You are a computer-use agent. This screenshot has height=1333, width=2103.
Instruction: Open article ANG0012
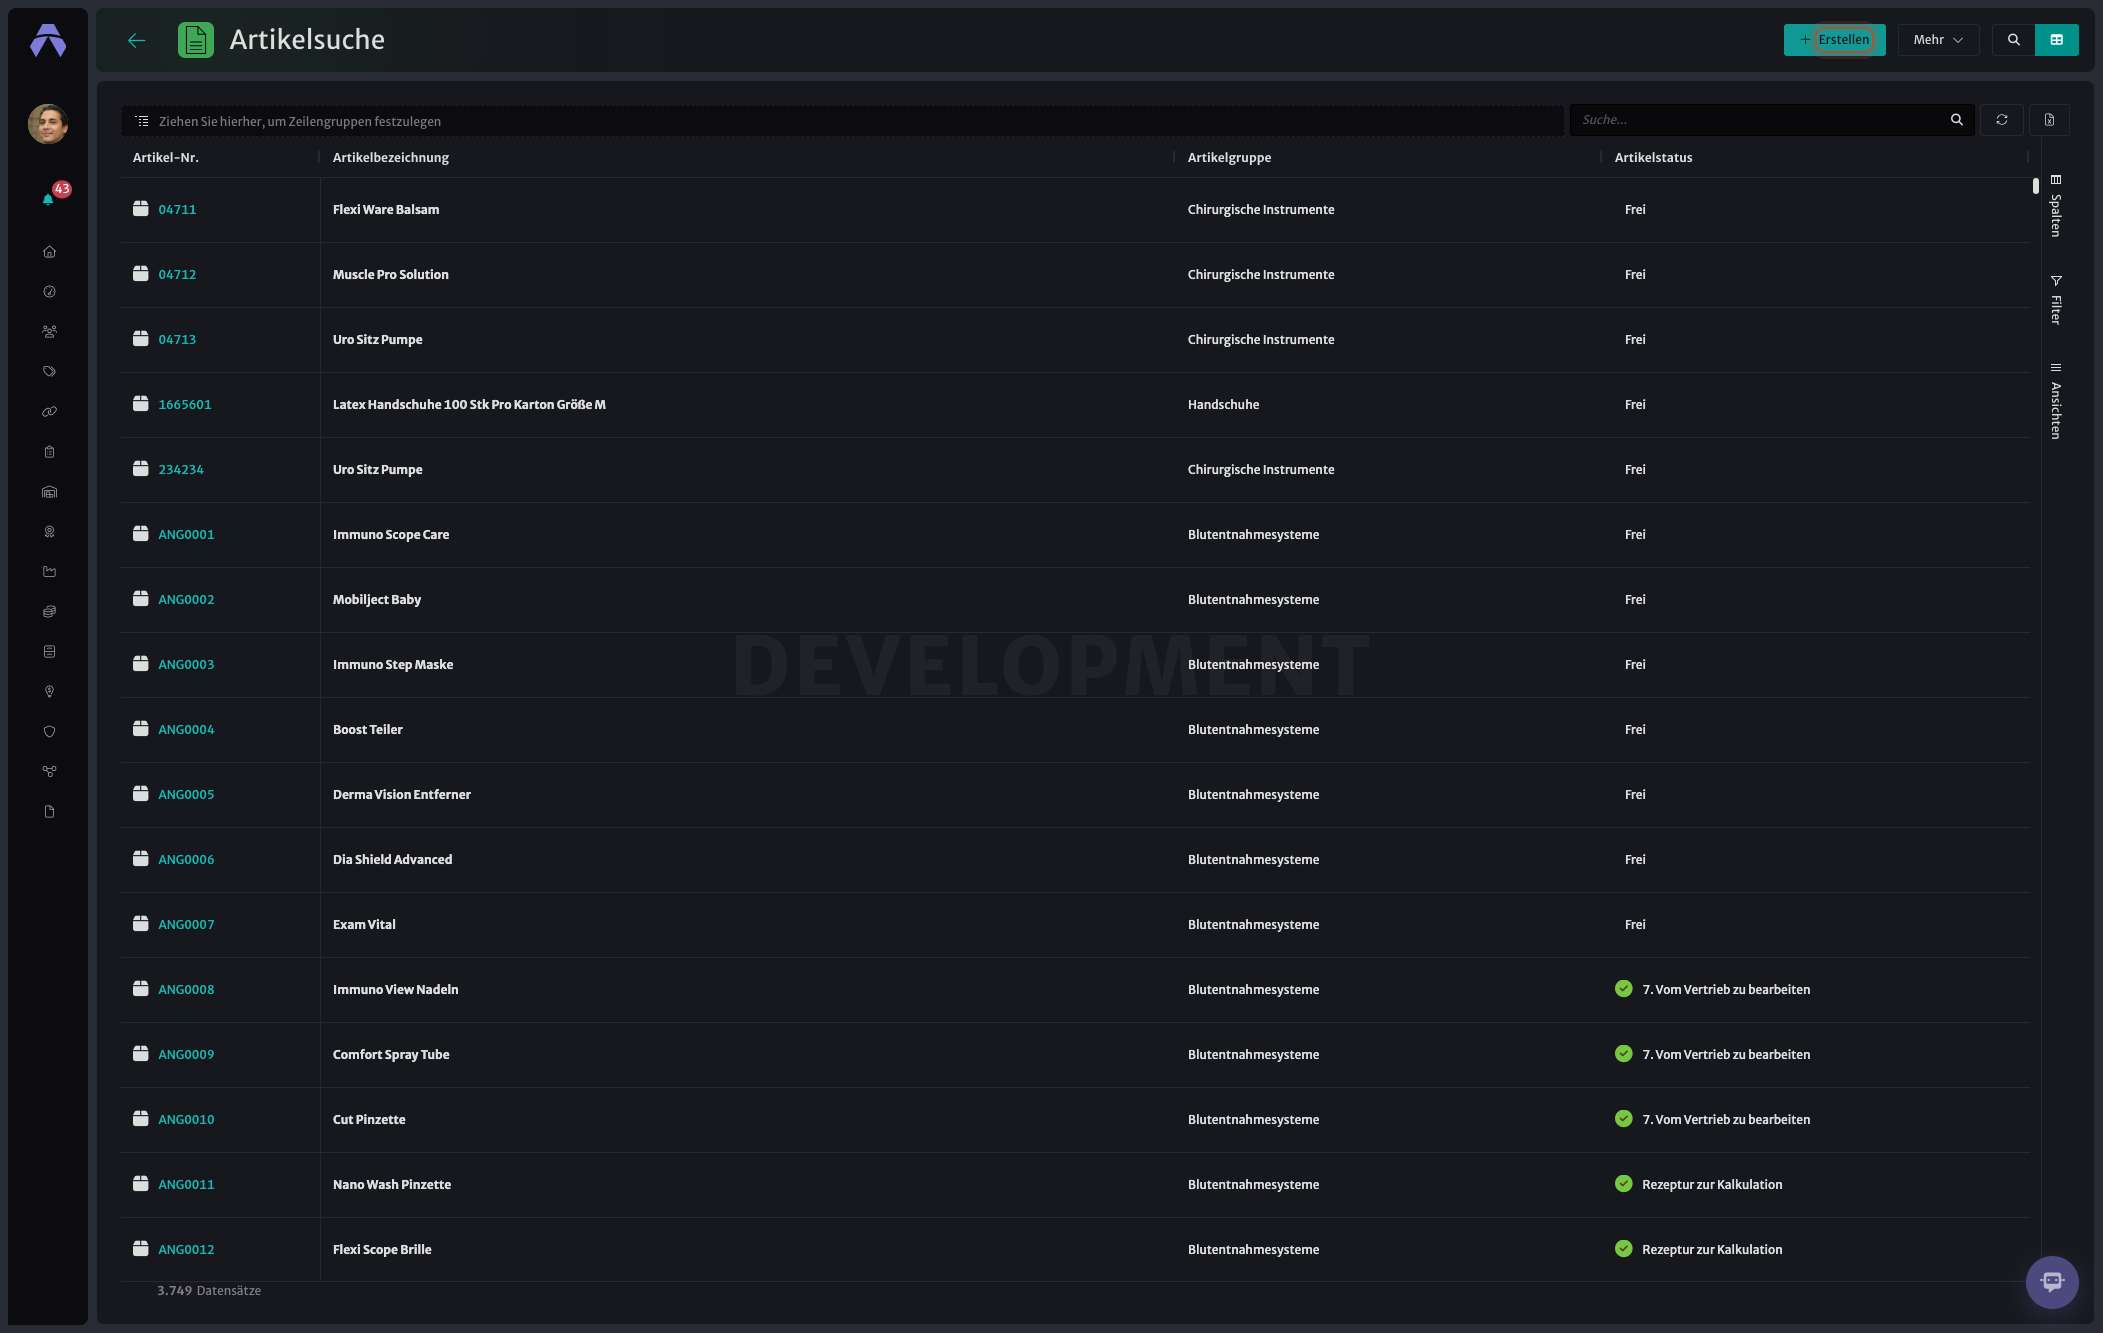[186, 1249]
